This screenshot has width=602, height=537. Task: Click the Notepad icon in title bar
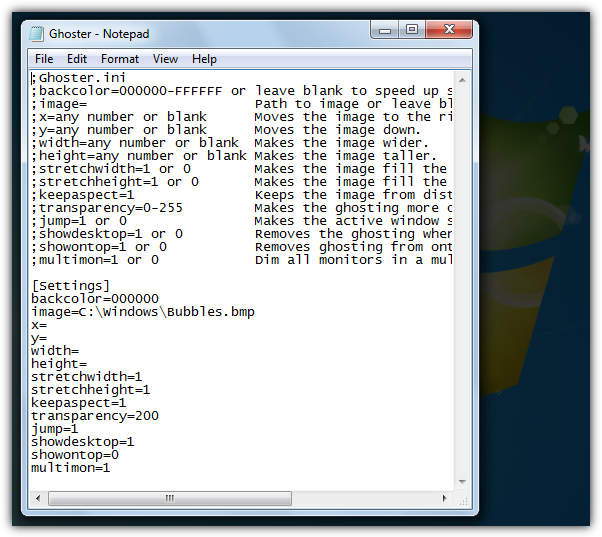click(x=37, y=33)
